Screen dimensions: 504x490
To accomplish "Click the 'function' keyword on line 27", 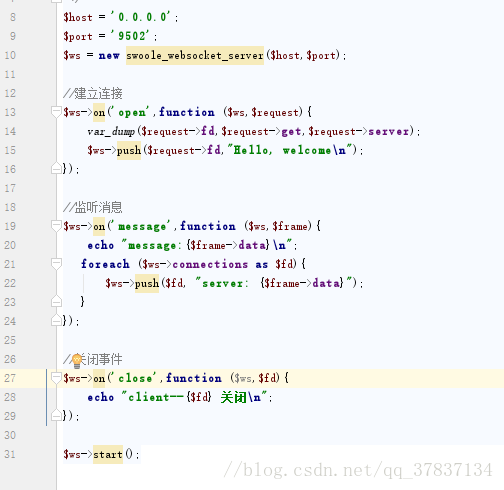I will point(194,378).
